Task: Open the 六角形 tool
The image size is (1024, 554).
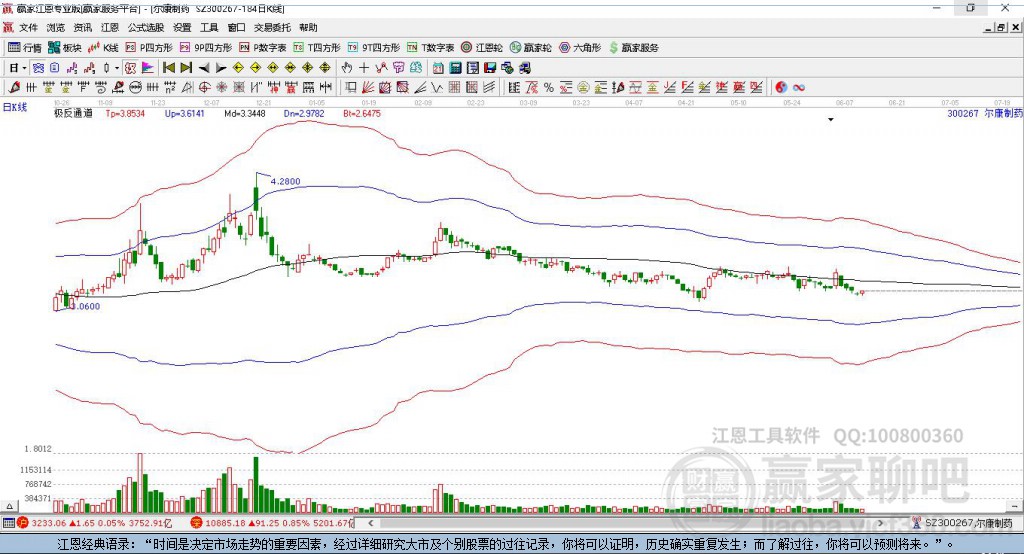Action: (x=580, y=48)
